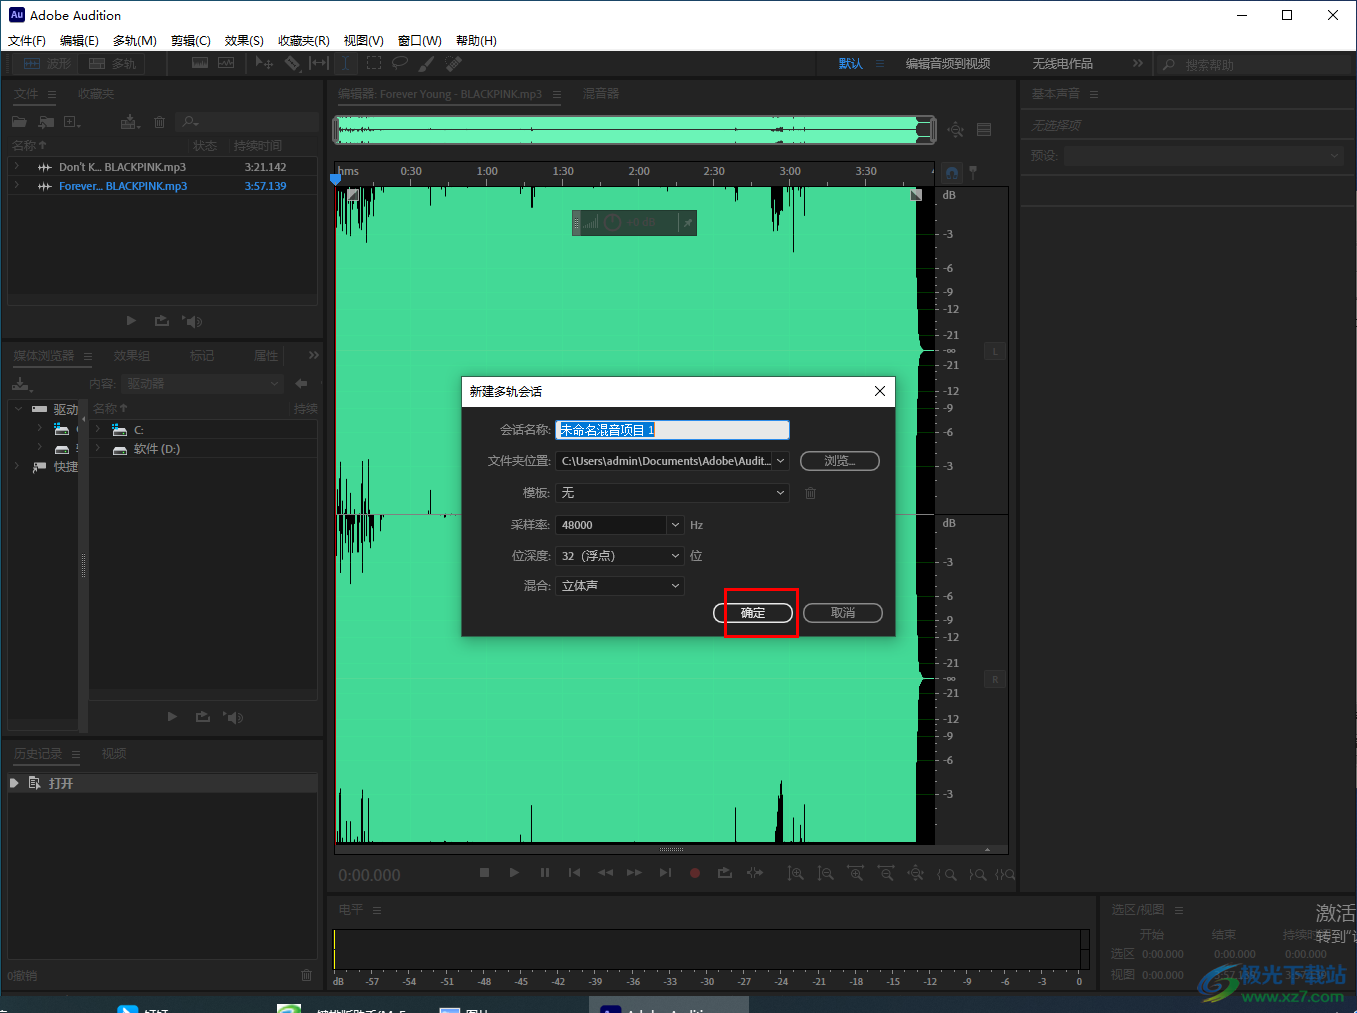The height and width of the screenshot is (1013, 1357).
Task: Click the insert into multitrack icon in Files panel
Action: [130, 122]
